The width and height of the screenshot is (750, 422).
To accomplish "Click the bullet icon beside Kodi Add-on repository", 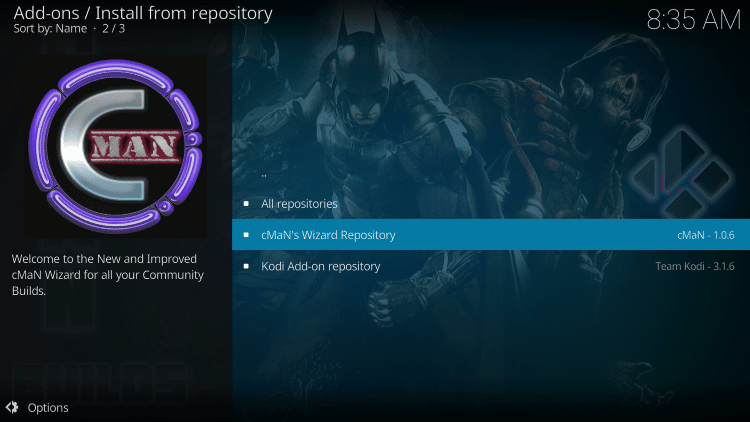I will (x=247, y=267).
